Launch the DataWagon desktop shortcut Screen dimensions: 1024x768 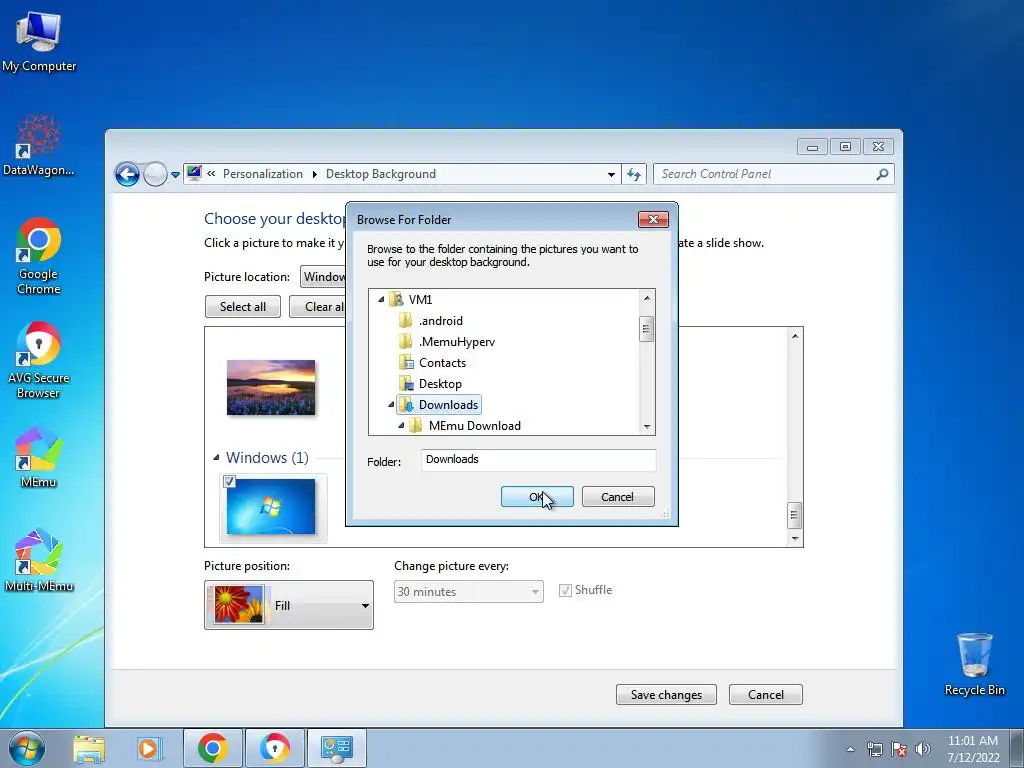click(39, 145)
